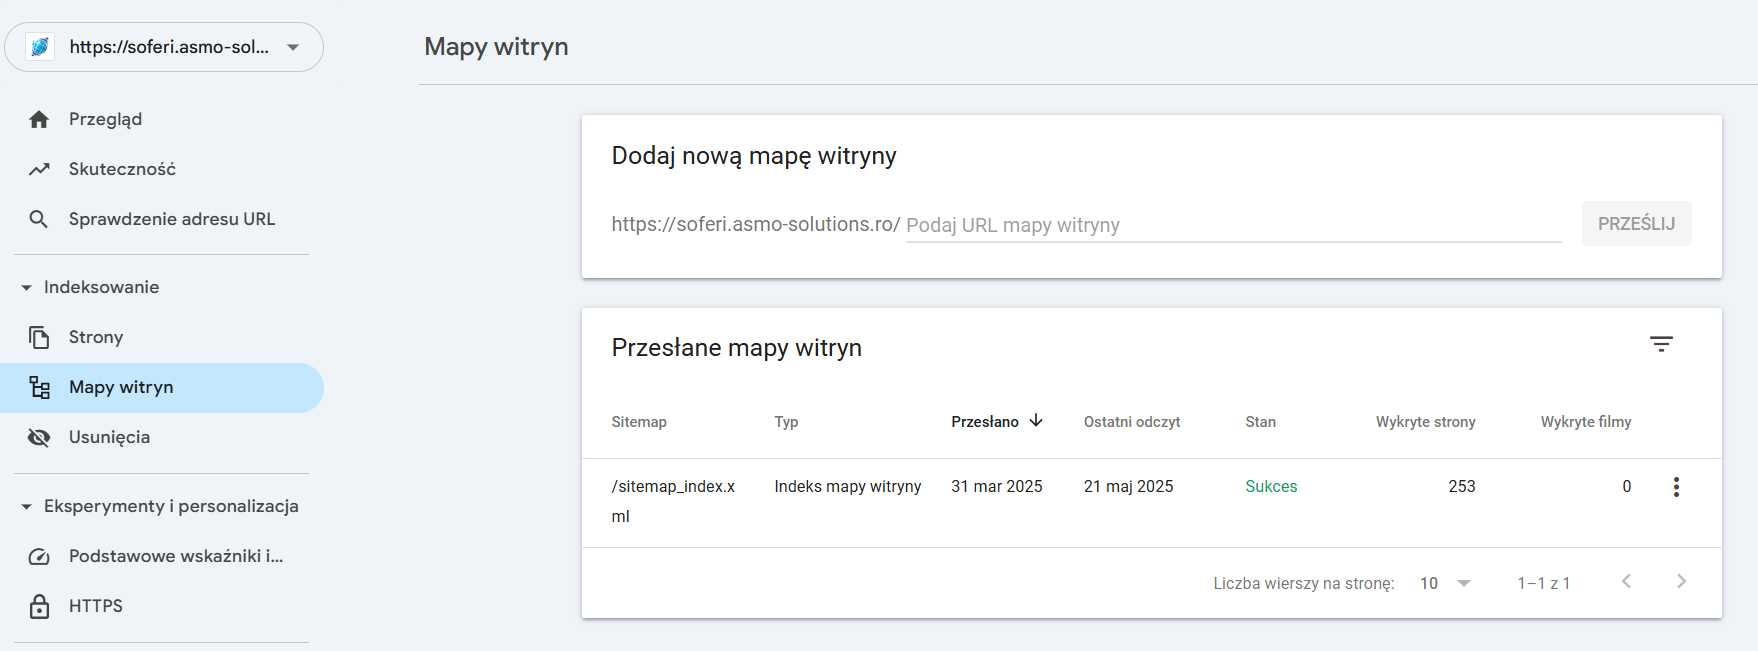Open Mapy witryn menu item
The image size is (1758, 651).
pos(121,388)
